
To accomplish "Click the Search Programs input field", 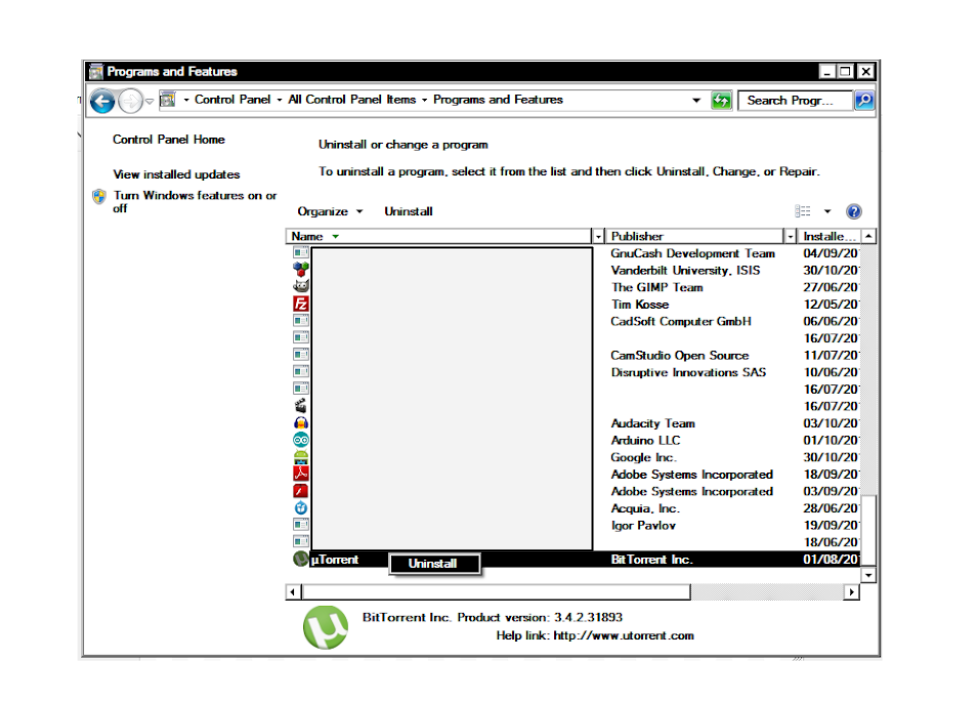I will click(x=795, y=100).
